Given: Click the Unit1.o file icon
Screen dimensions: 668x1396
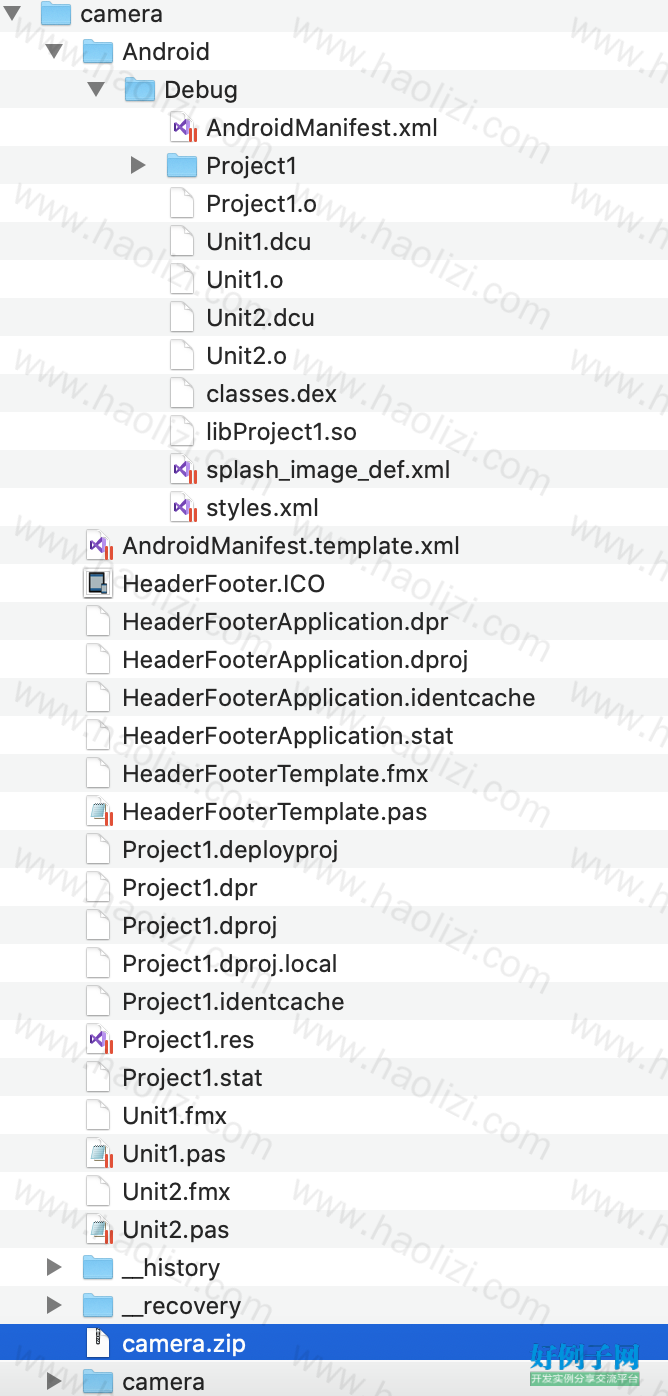Looking at the screenshot, I should point(181,279).
